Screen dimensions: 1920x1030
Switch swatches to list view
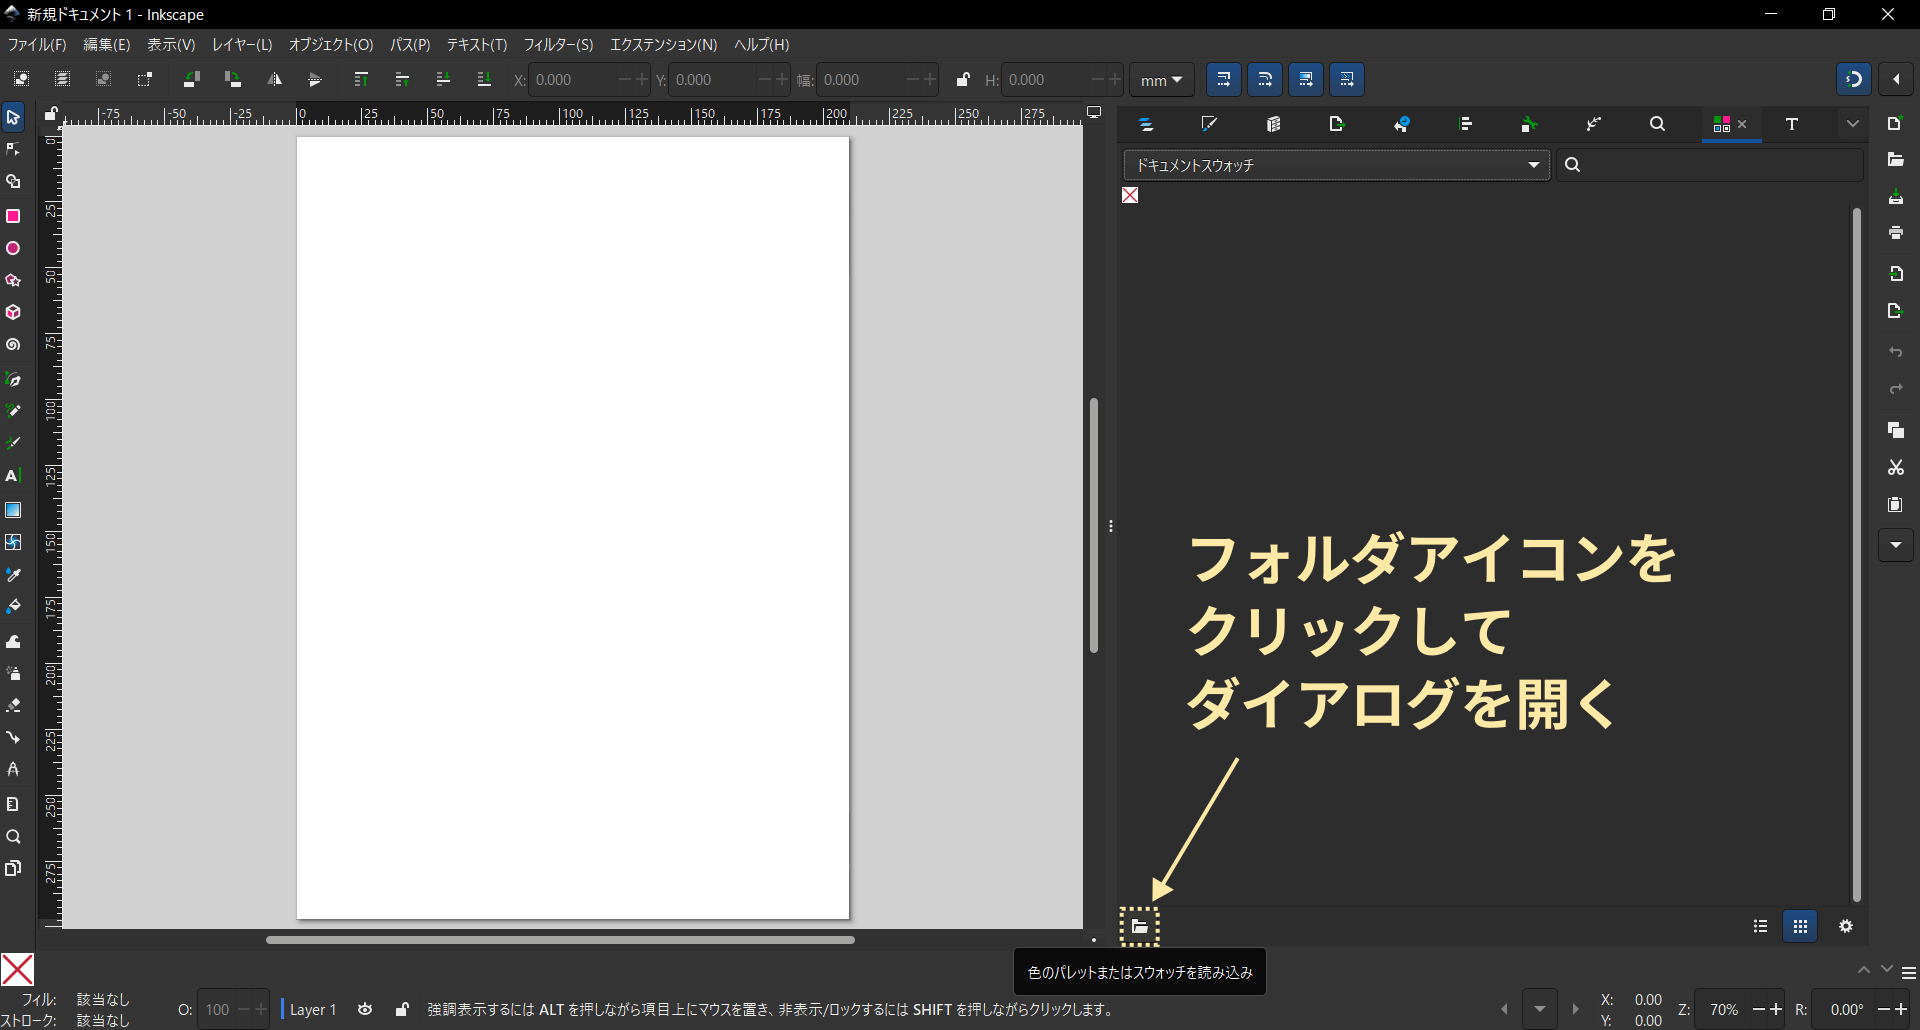point(1760,927)
